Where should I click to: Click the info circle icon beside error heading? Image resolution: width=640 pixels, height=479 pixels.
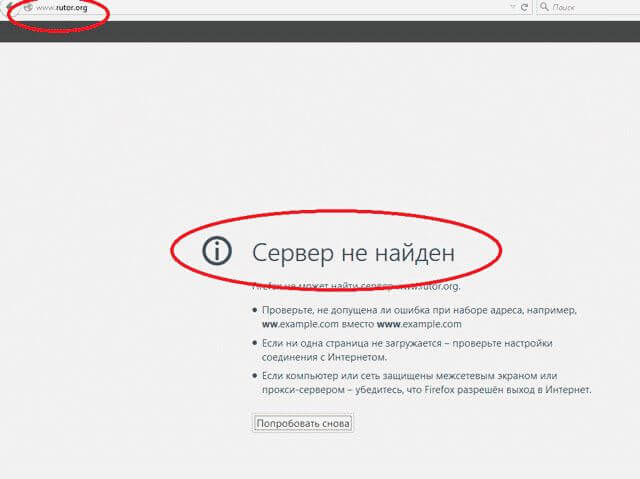tap(217, 251)
